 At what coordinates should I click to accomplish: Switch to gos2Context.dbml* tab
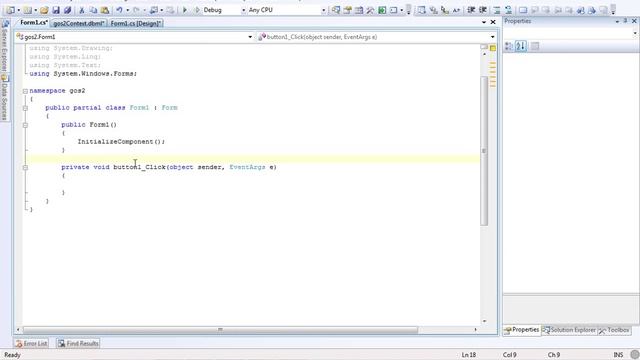(79, 23)
